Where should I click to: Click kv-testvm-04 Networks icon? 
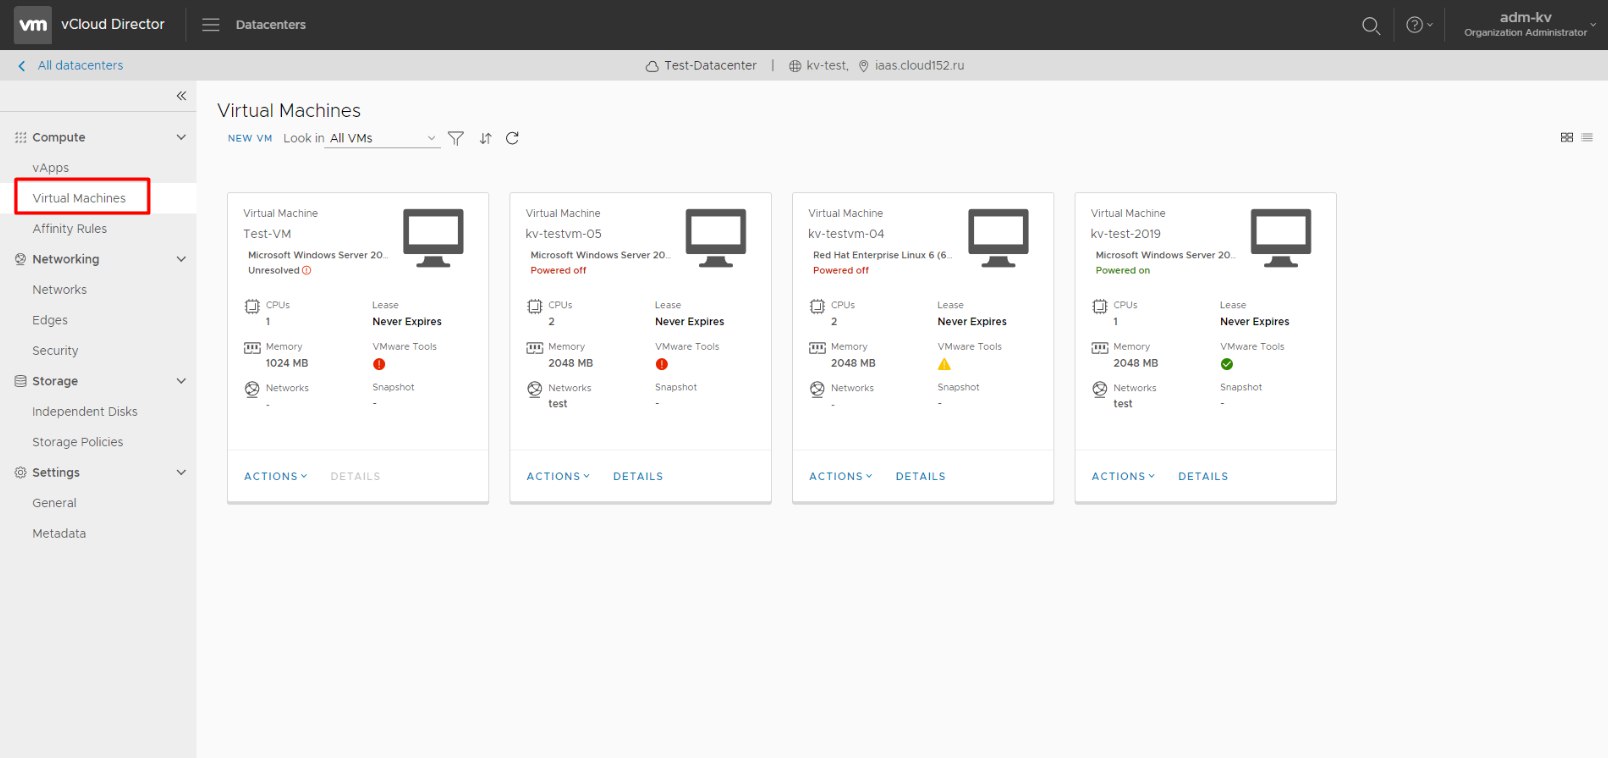click(817, 389)
